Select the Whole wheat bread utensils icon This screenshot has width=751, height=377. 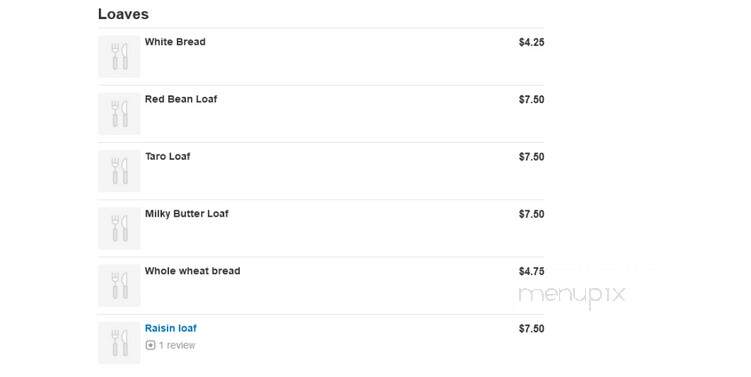point(119,286)
